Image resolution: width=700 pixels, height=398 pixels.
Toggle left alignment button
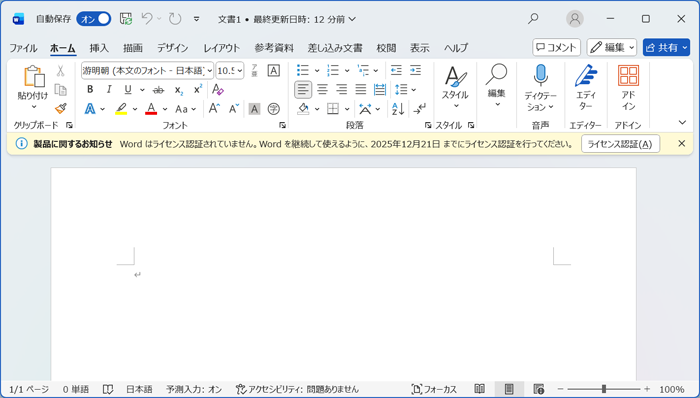pyautogui.click(x=303, y=90)
